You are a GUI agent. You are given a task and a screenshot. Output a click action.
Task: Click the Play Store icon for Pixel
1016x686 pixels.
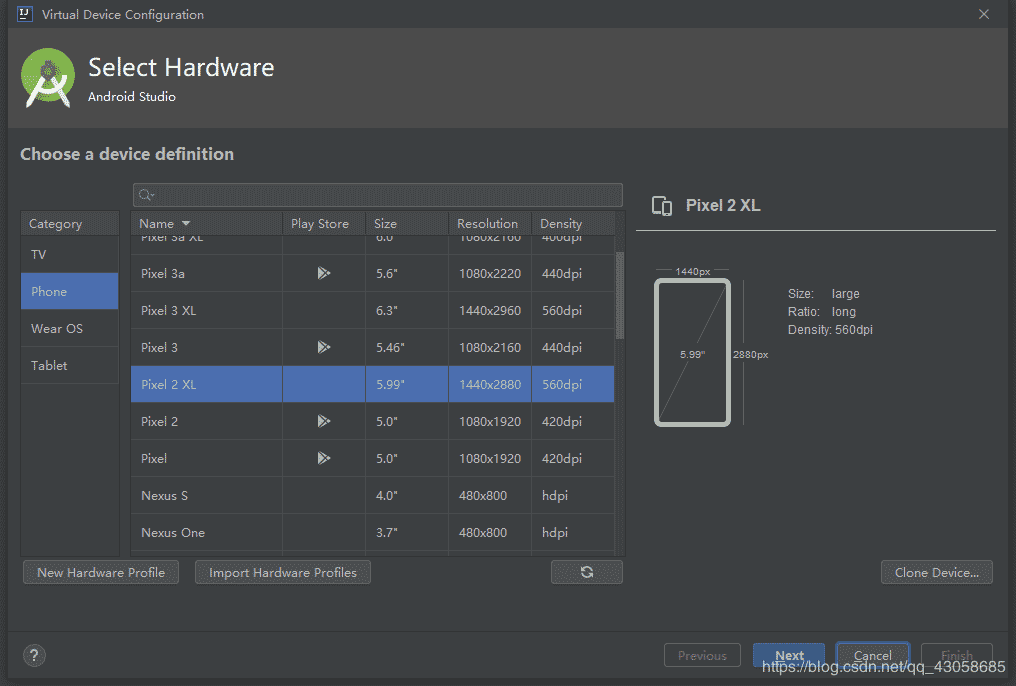click(x=322, y=458)
